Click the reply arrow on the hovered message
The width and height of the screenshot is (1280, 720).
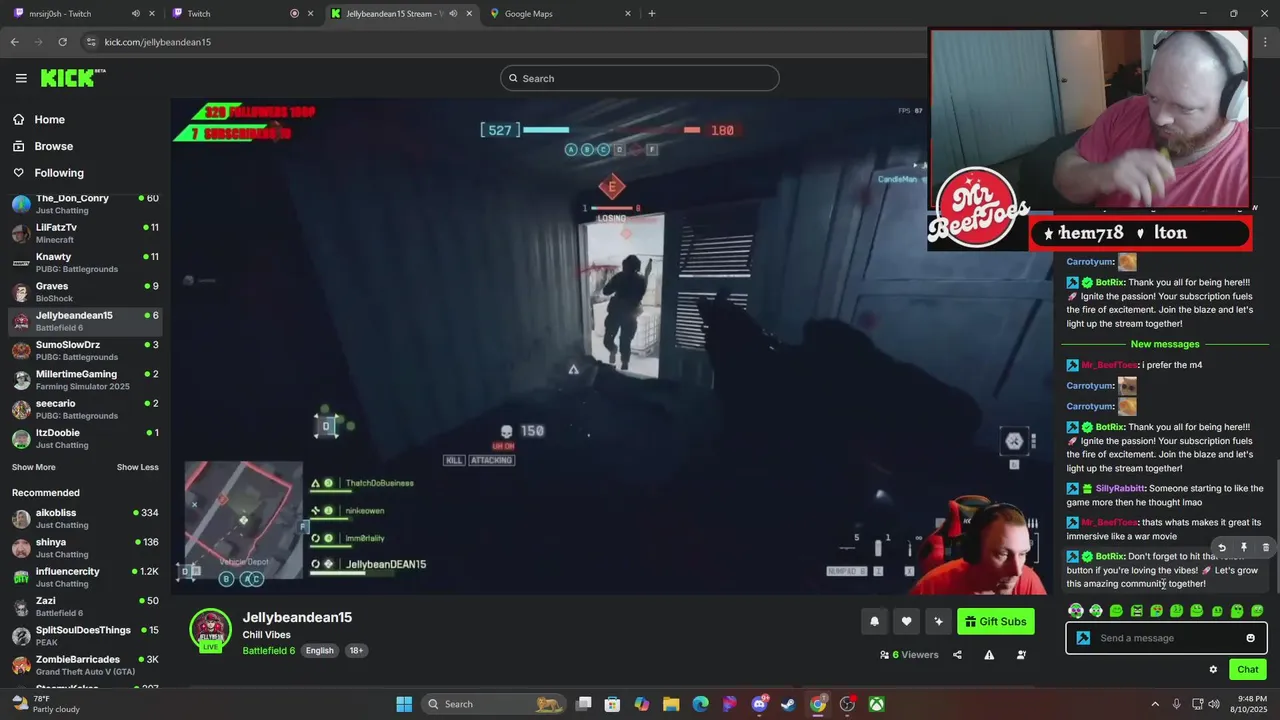tap(1222, 548)
